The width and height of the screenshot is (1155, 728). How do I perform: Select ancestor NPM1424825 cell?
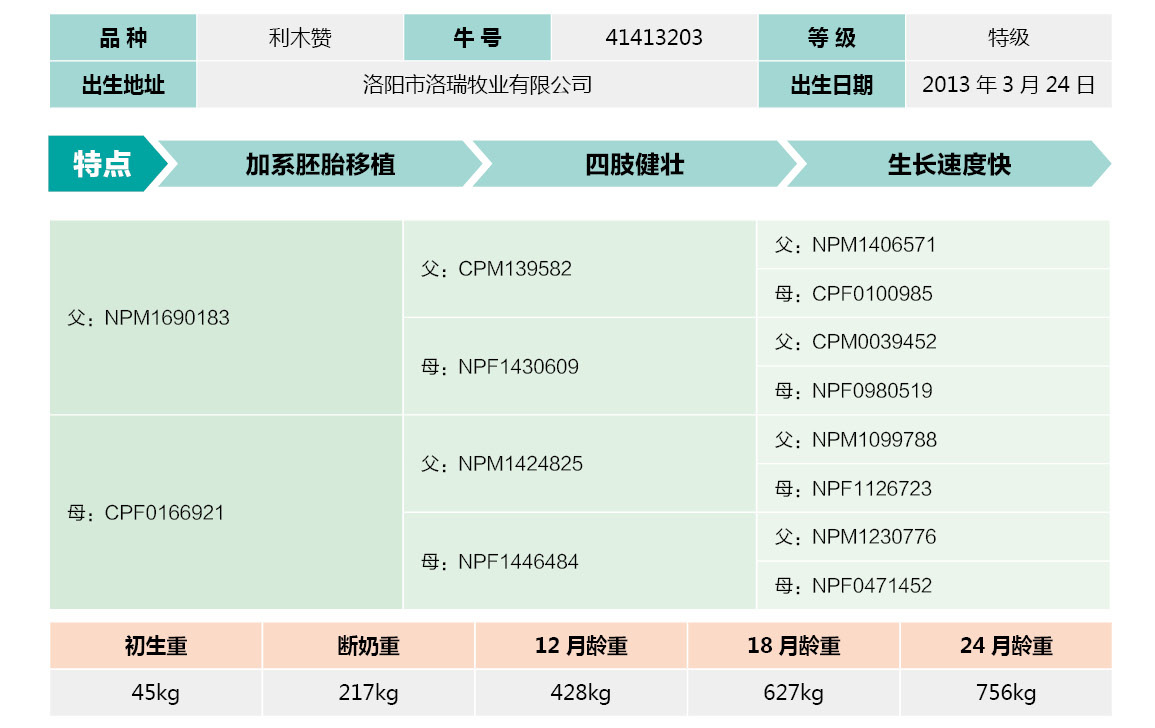click(x=579, y=464)
